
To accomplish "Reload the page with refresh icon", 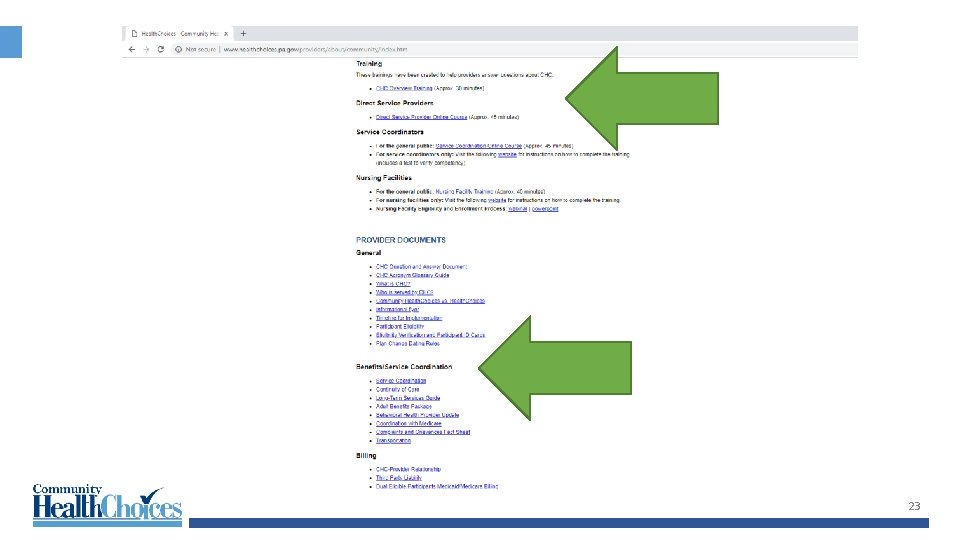I will click(160, 50).
